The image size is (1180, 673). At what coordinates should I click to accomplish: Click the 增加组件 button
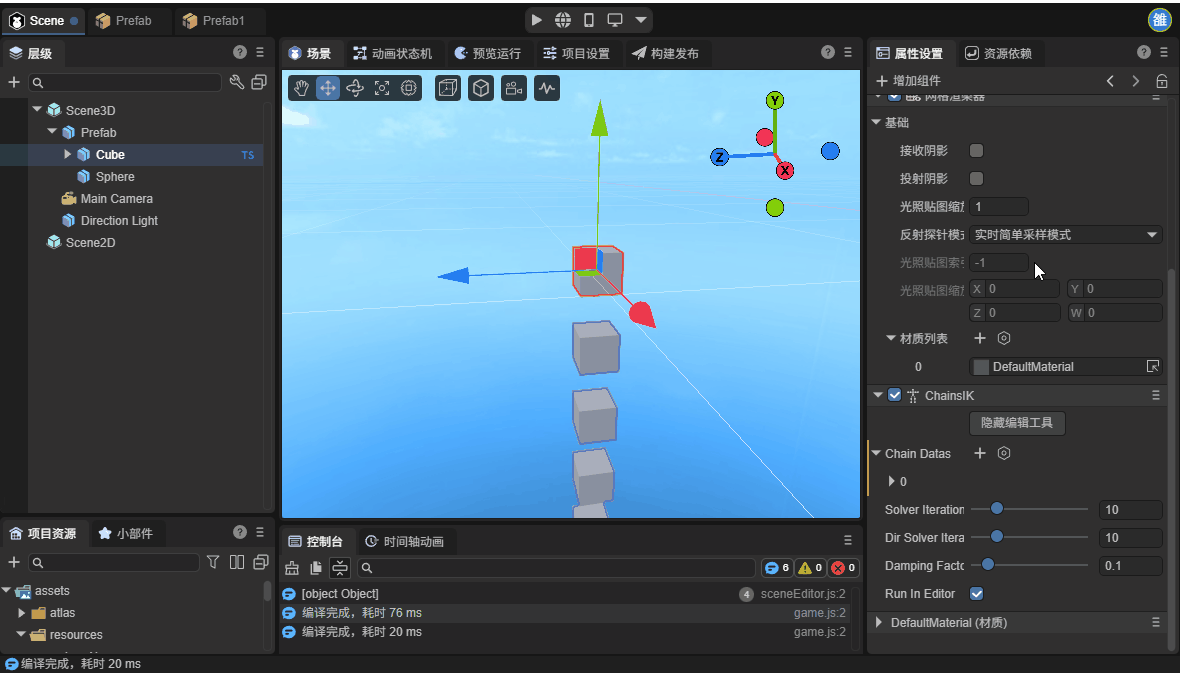[908, 81]
